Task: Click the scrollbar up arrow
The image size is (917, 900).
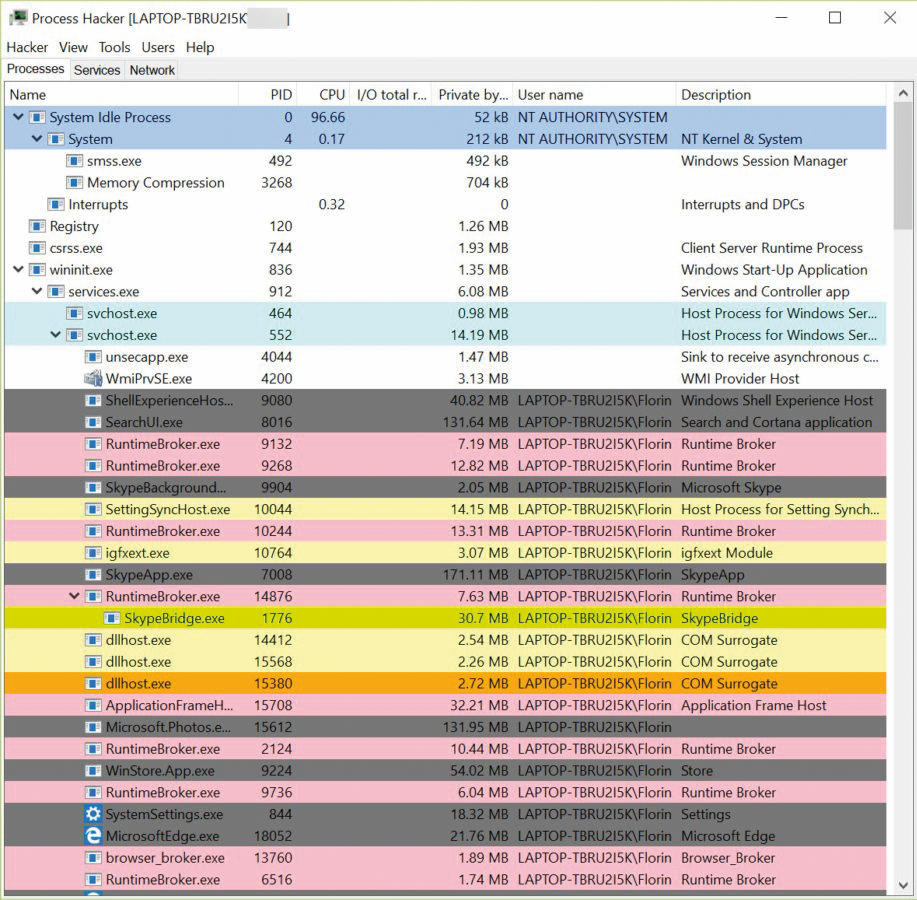Action: point(903,93)
